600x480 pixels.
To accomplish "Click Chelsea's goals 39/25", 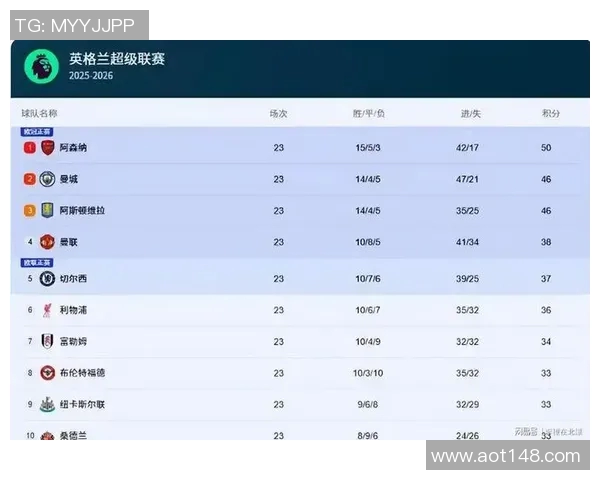I will [x=467, y=279].
